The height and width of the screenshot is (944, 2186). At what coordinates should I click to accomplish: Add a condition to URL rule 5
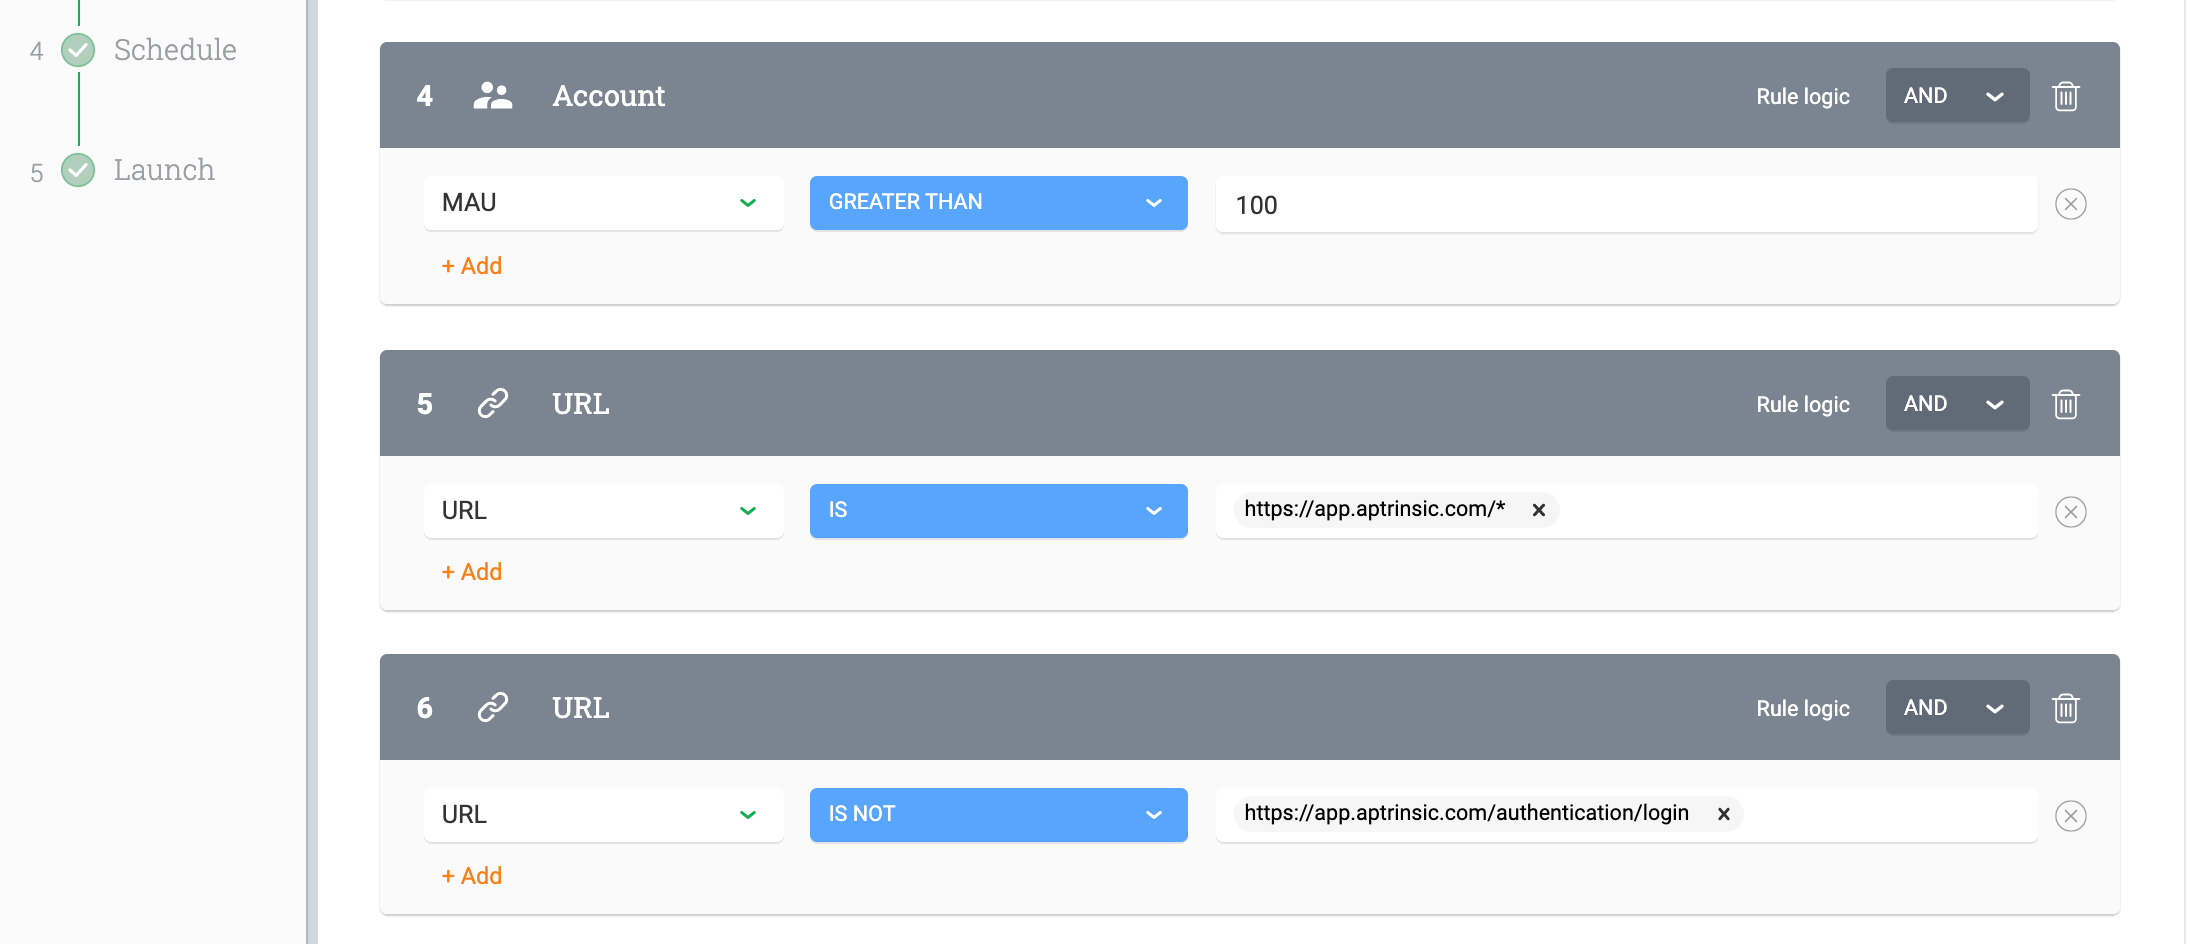tap(472, 572)
